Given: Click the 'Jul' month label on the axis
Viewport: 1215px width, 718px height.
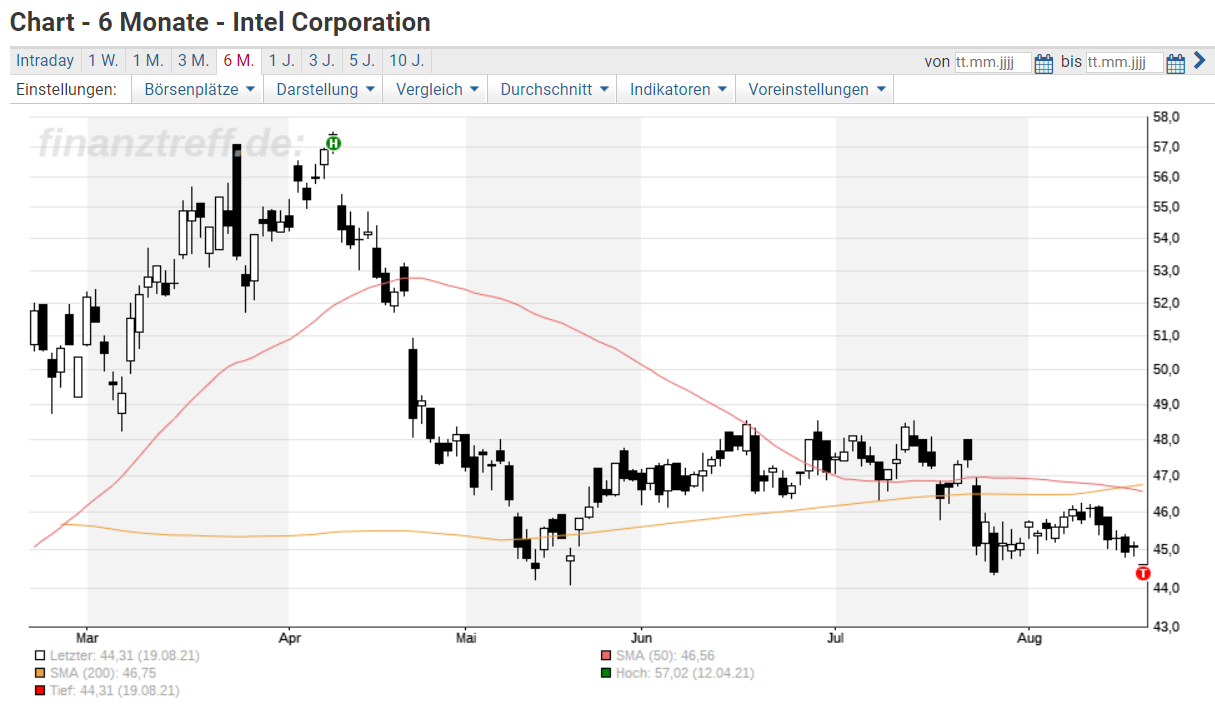Looking at the screenshot, I should (x=835, y=637).
